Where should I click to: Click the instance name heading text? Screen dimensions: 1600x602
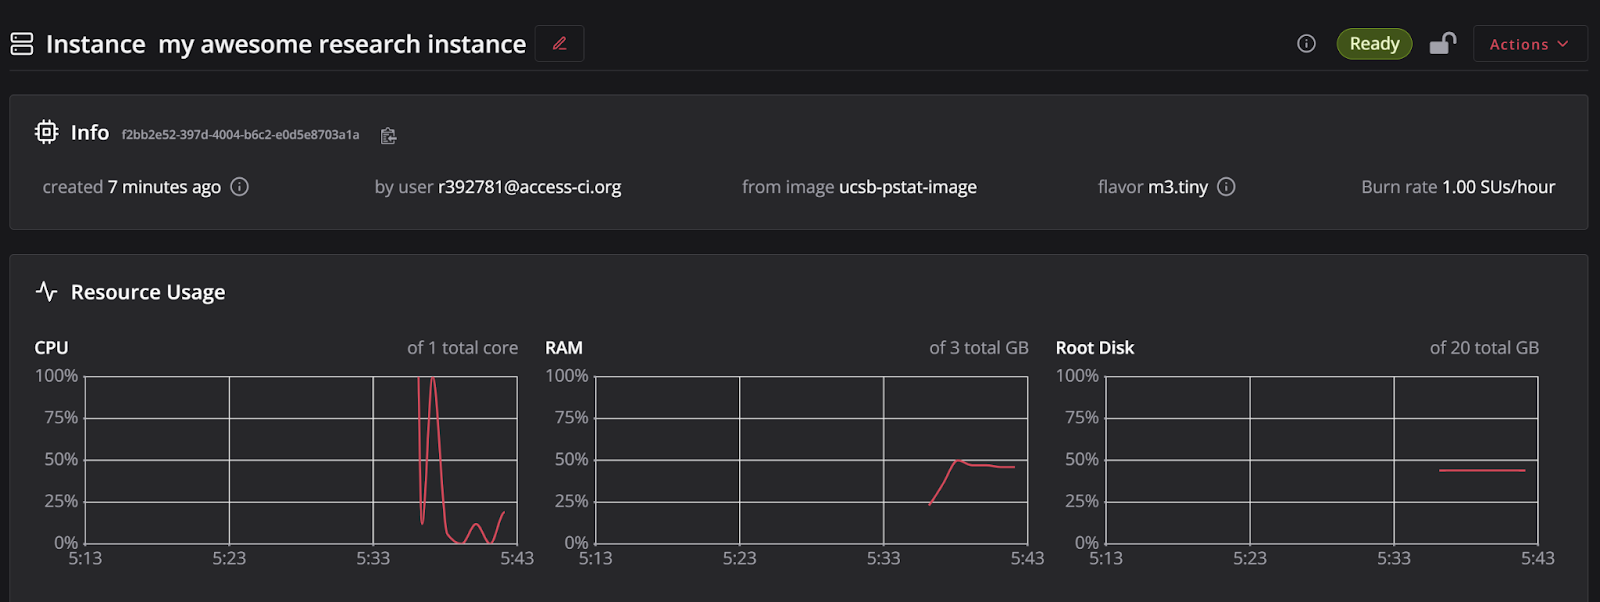342,44
